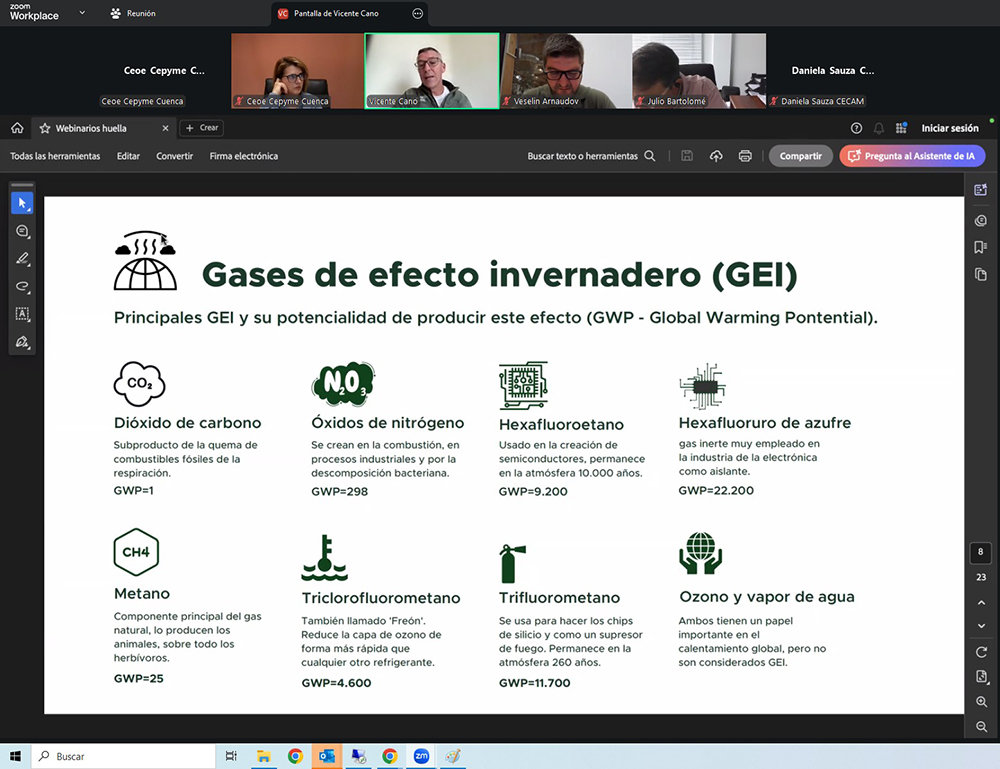Click the print document icon

[745, 155]
